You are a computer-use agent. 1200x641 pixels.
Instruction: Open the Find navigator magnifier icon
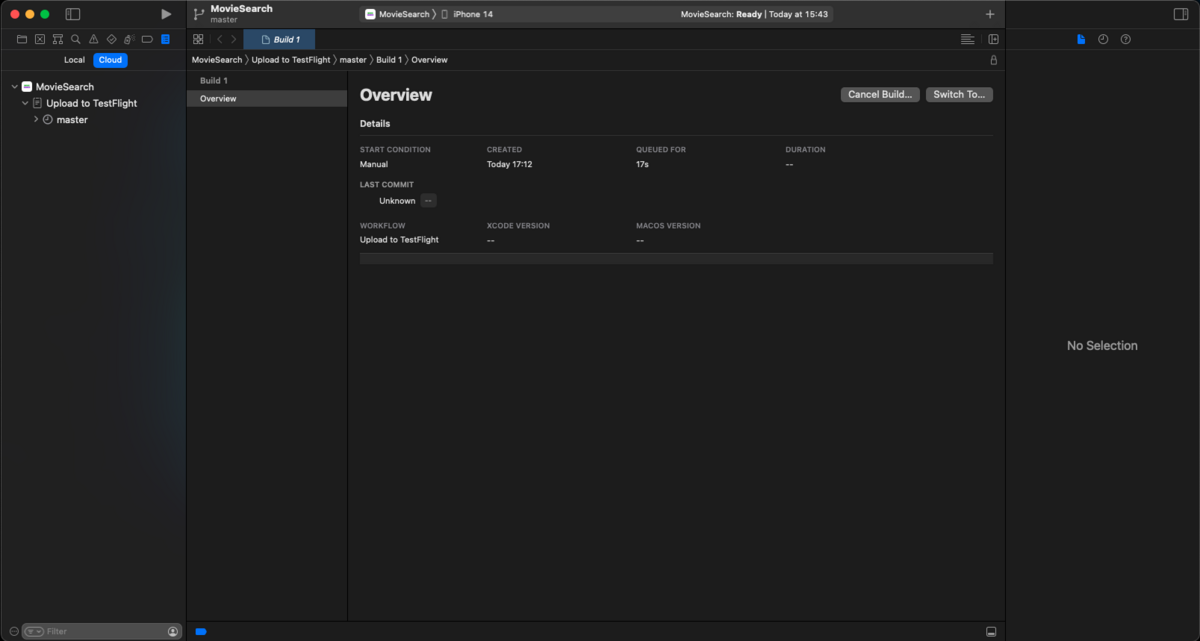(76, 39)
